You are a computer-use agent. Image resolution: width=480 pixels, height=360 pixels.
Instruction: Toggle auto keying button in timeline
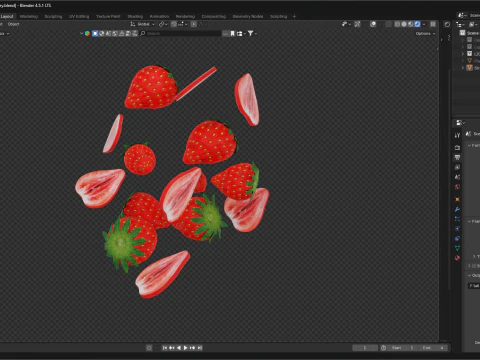(x=149, y=348)
